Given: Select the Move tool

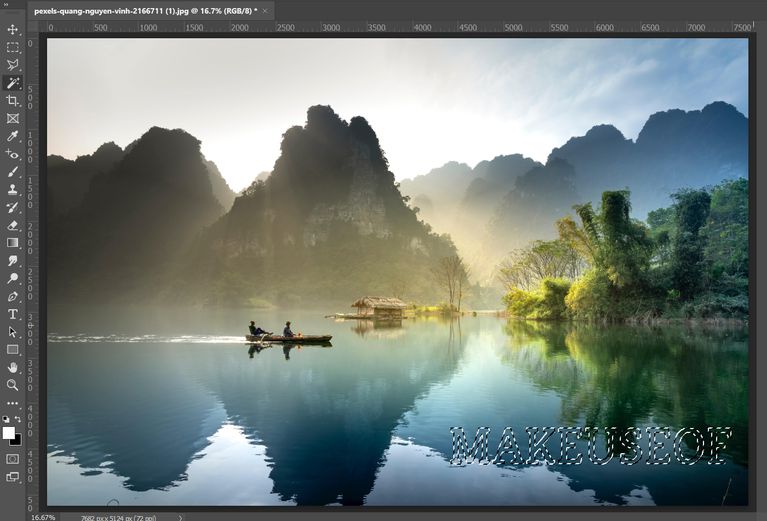Looking at the screenshot, I should (x=13, y=29).
